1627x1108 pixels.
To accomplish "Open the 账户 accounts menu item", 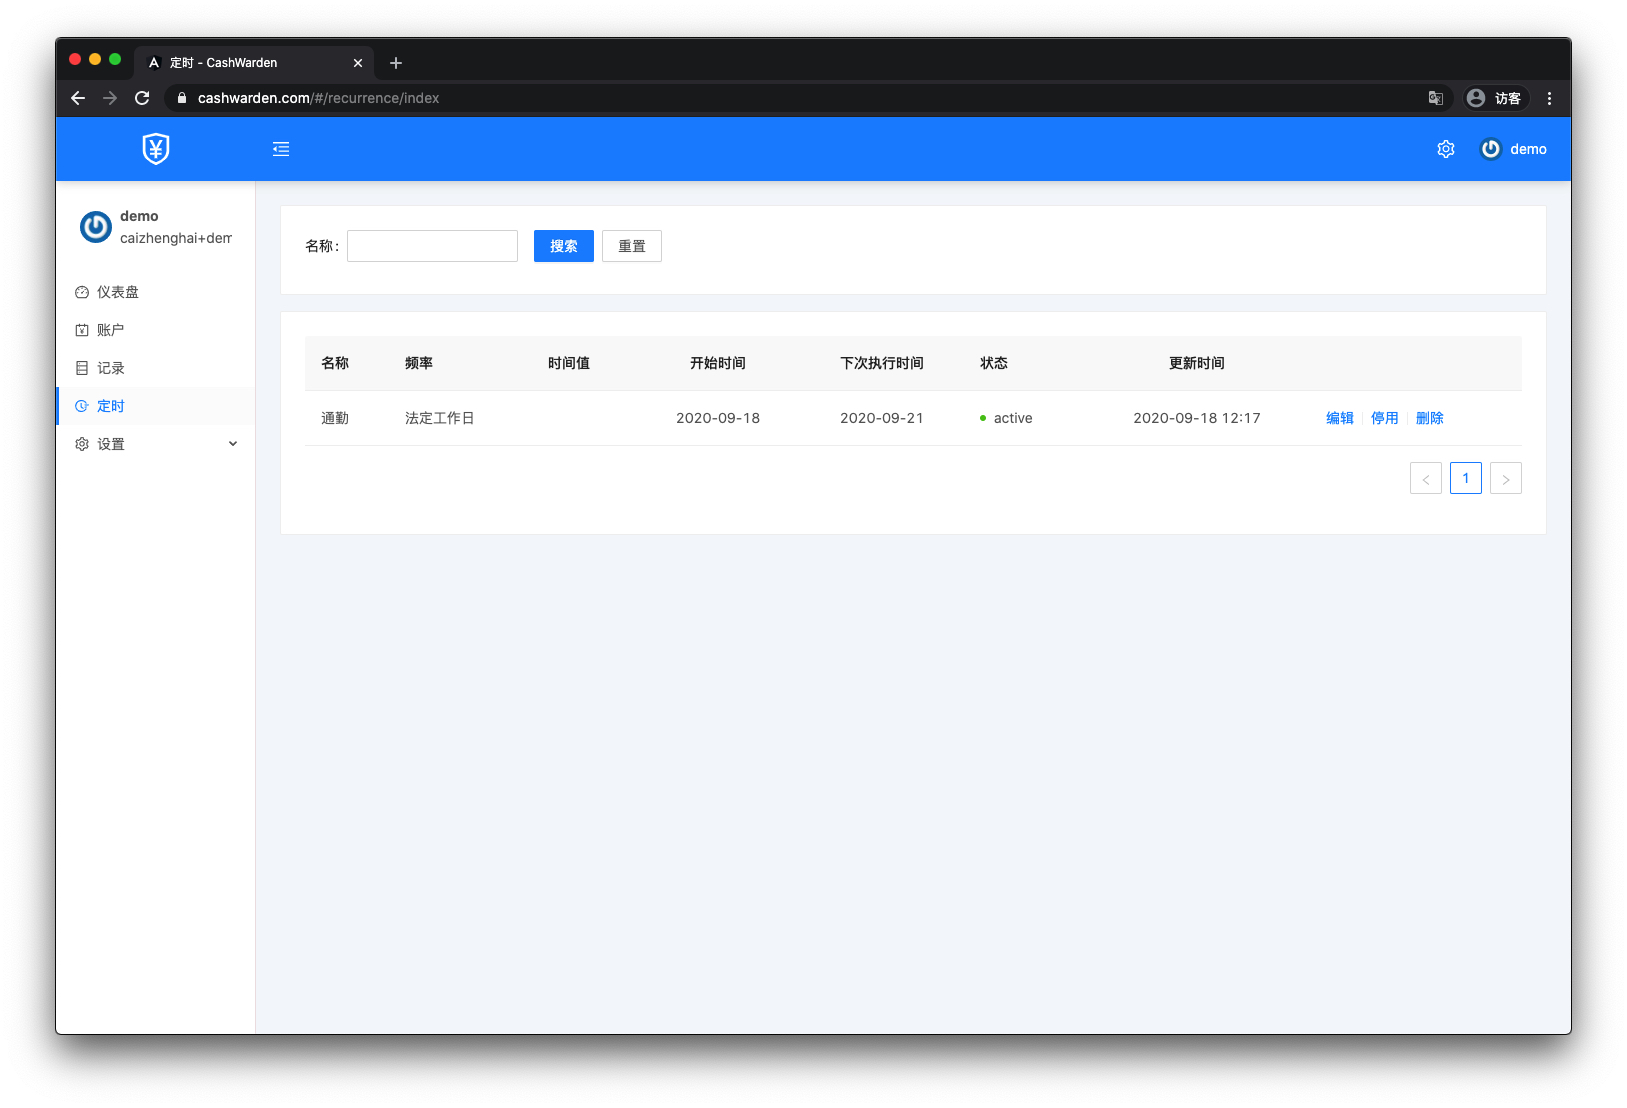I will [x=110, y=330].
